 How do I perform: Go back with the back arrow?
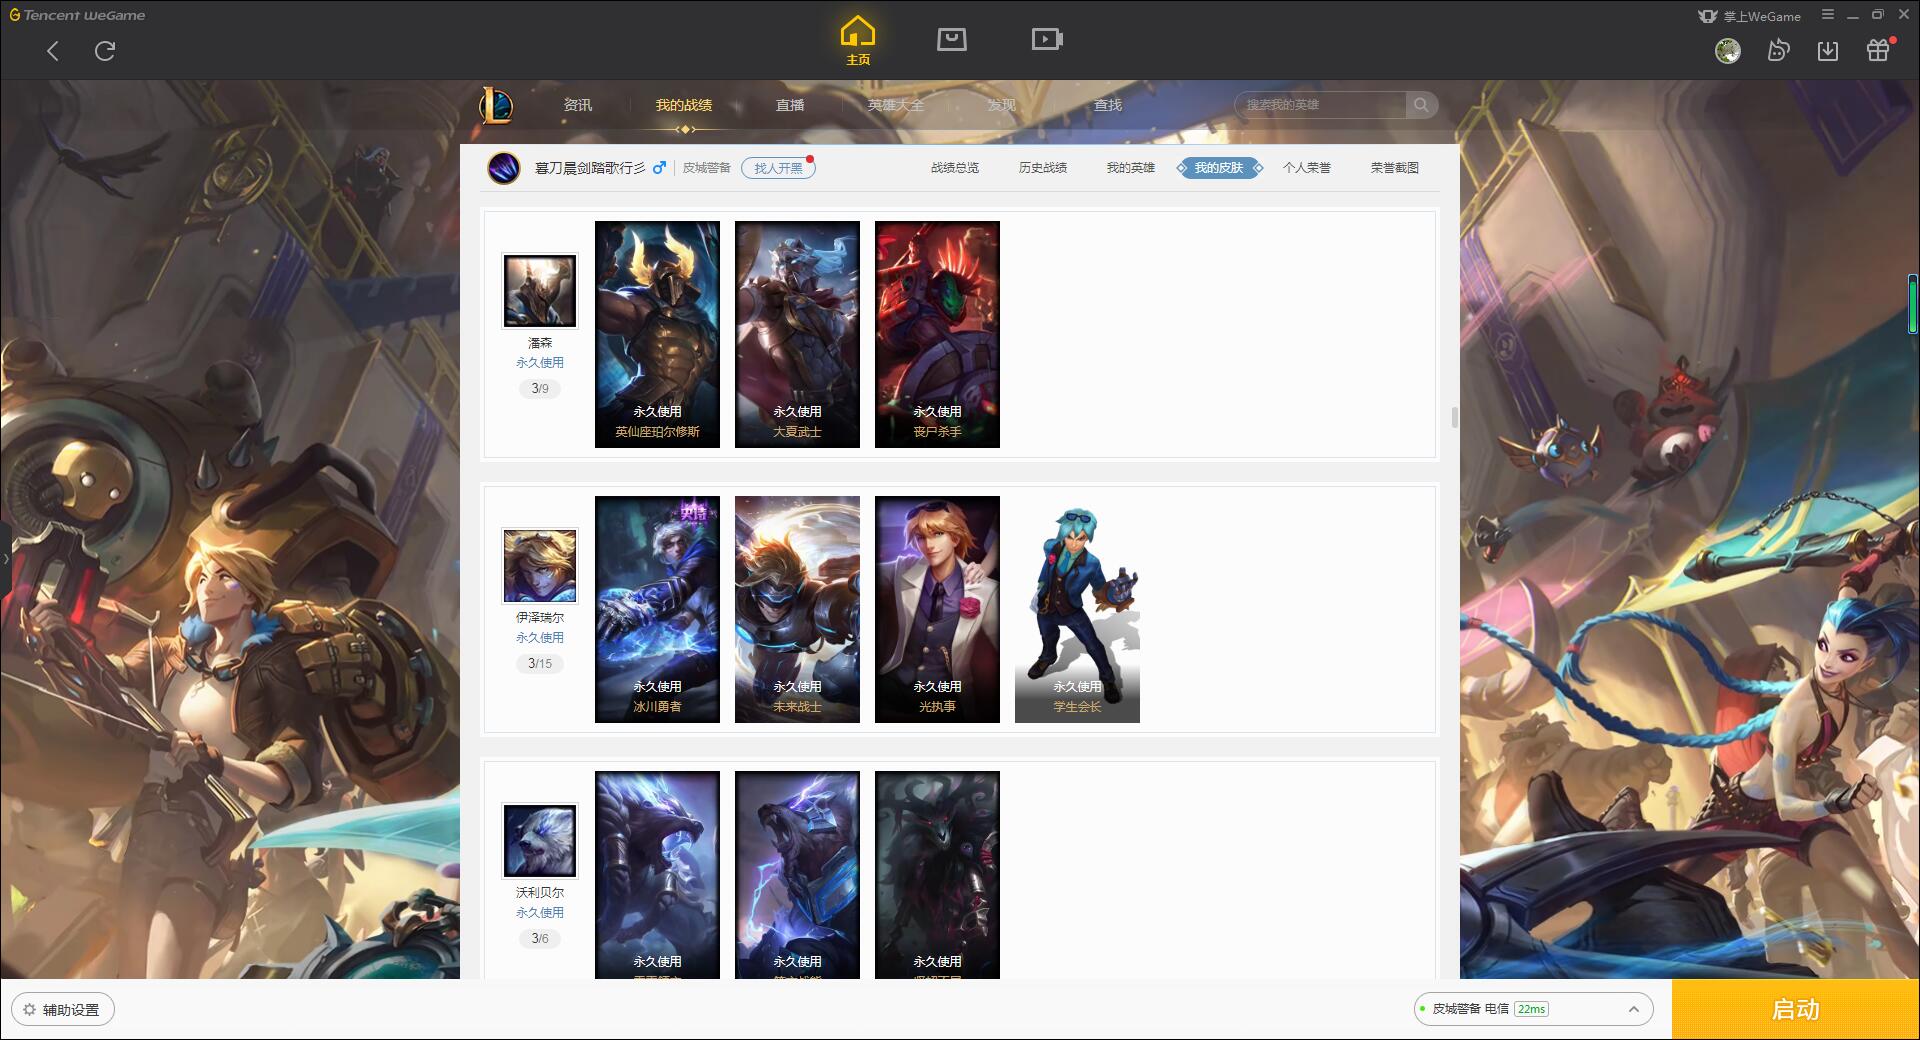click(53, 51)
